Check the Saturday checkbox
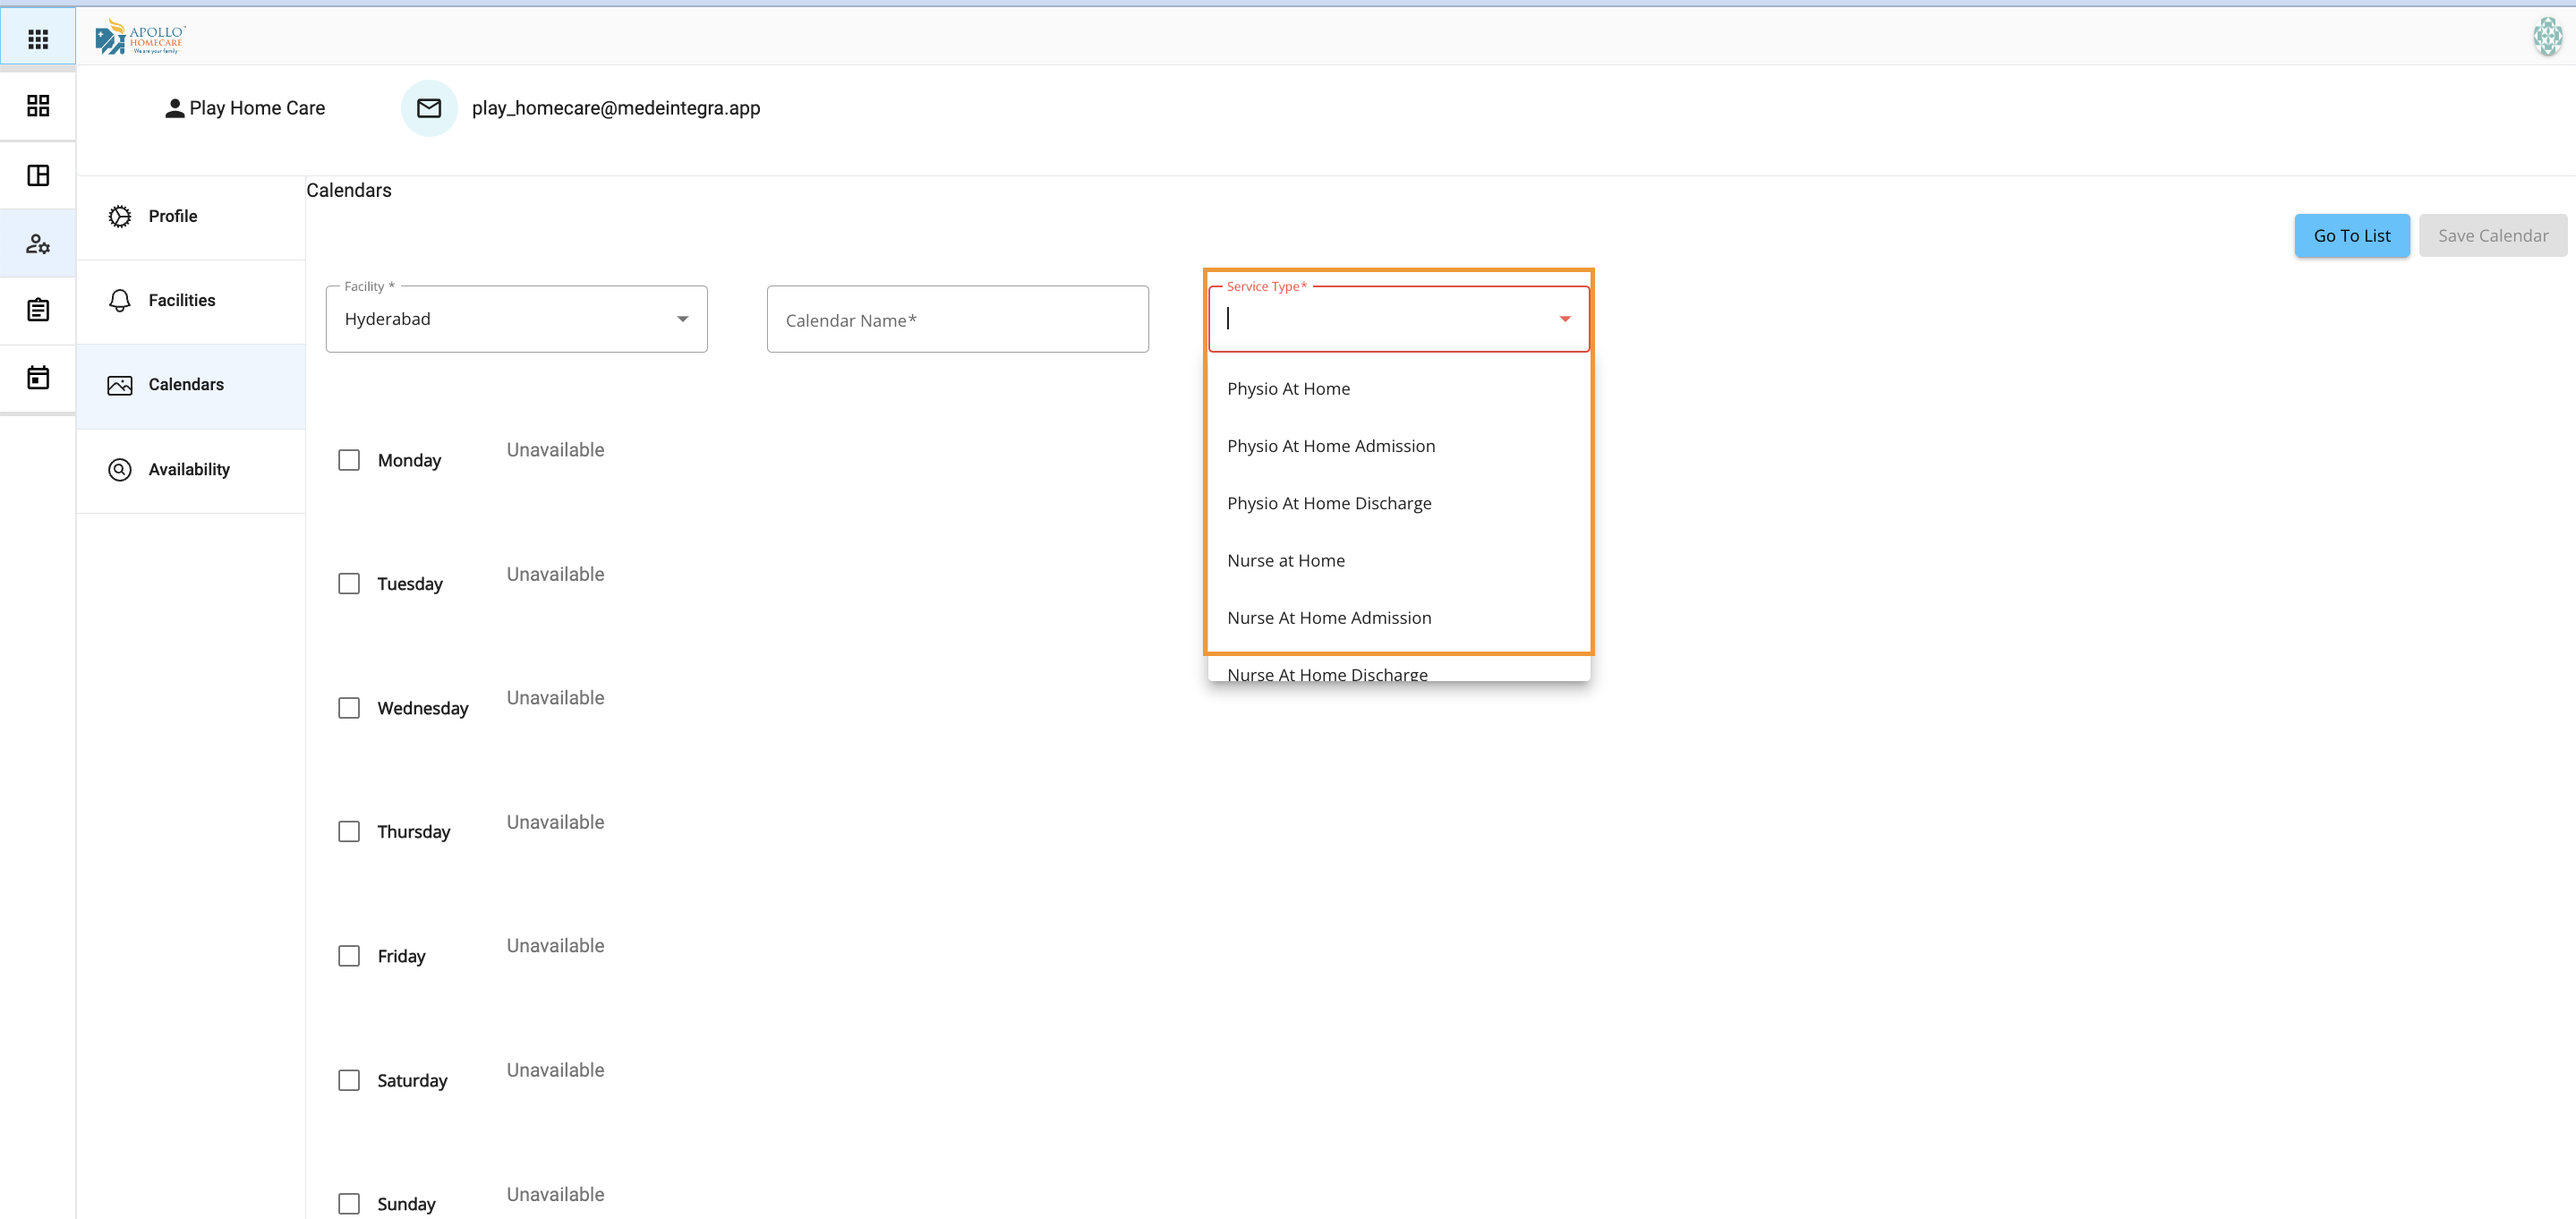Screen dimensions: 2576x1219 tap(349, 1080)
